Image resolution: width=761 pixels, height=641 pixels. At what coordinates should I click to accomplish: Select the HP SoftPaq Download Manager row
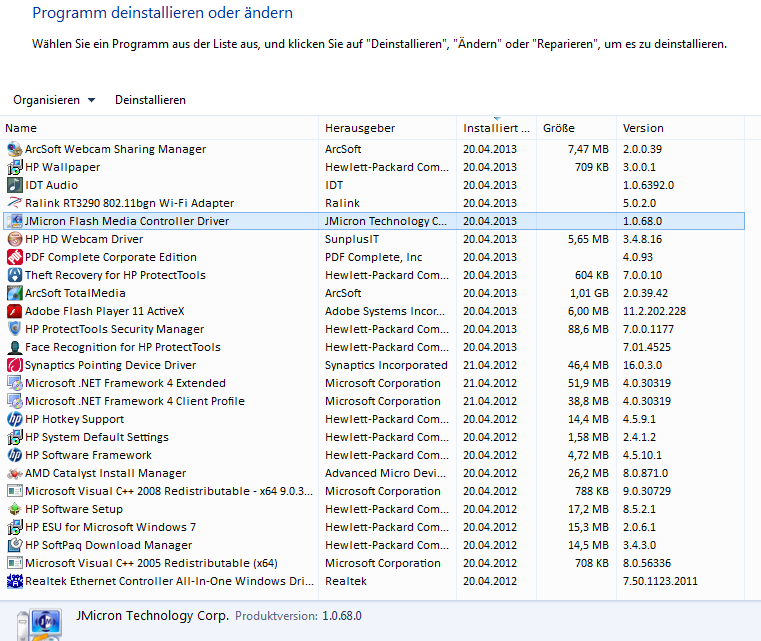pyautogui.click(x=374, y=545)
